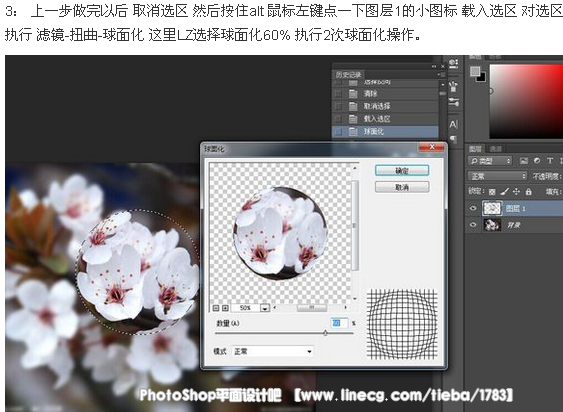Open the 正常 layer blend mode dropdown
563x412 pixels.
click(498, 176)
